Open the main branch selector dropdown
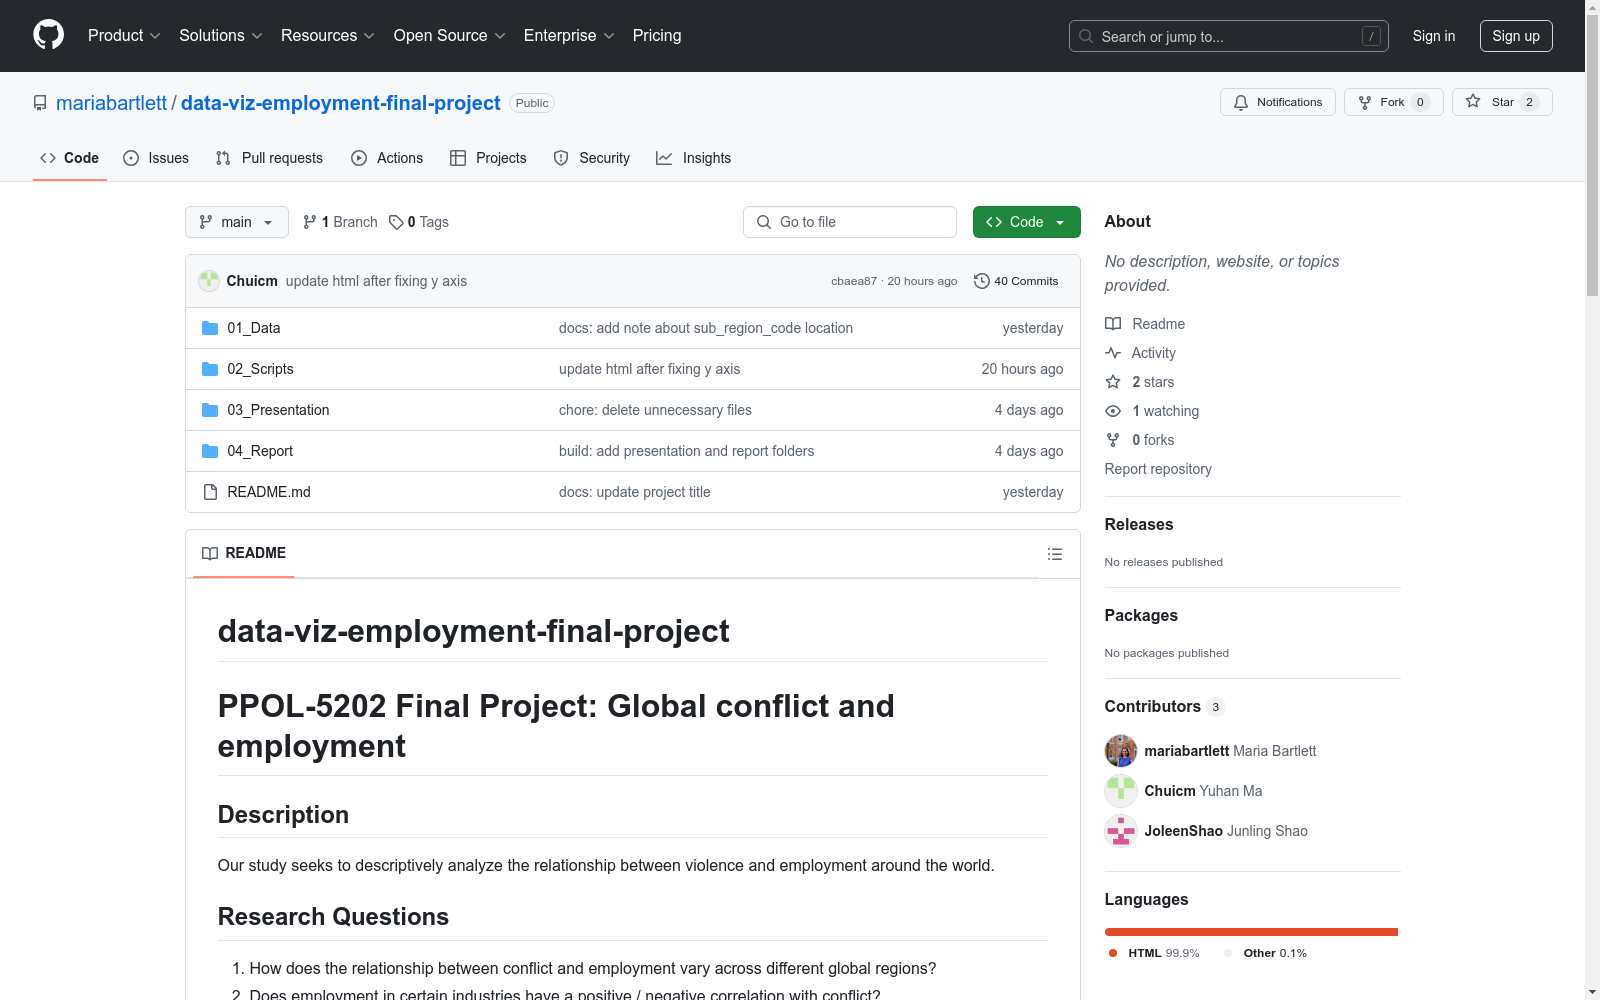The image size is (1600, 1000). [x=237, y=222]
